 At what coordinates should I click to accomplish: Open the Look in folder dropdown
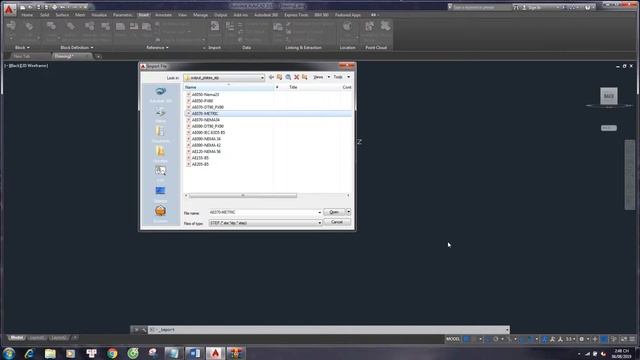(x=262, y=78)
